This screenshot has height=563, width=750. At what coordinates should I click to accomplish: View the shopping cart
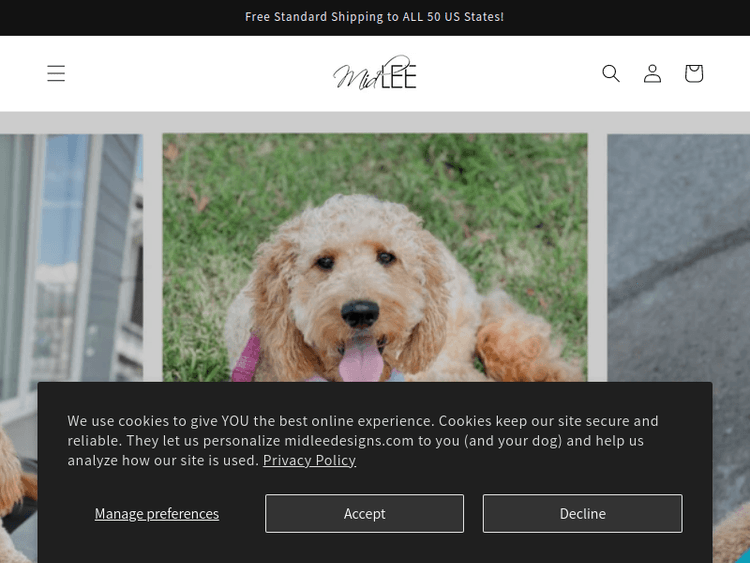[694, 73]
